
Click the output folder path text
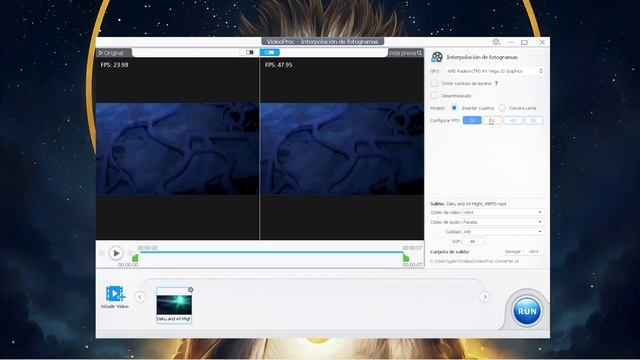pos(475,261)
